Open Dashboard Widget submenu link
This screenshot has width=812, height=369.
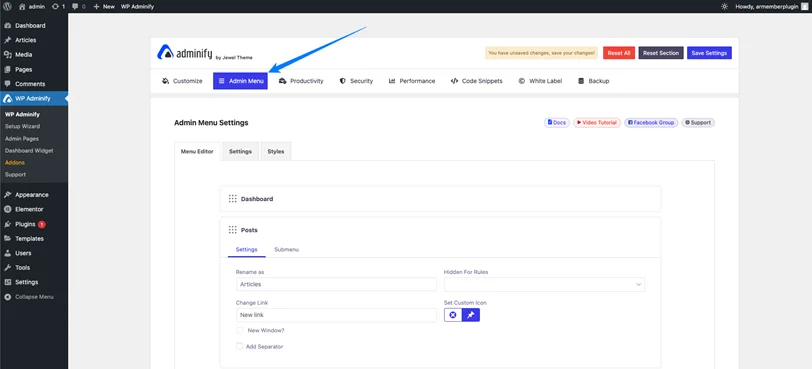coord(29,151)
